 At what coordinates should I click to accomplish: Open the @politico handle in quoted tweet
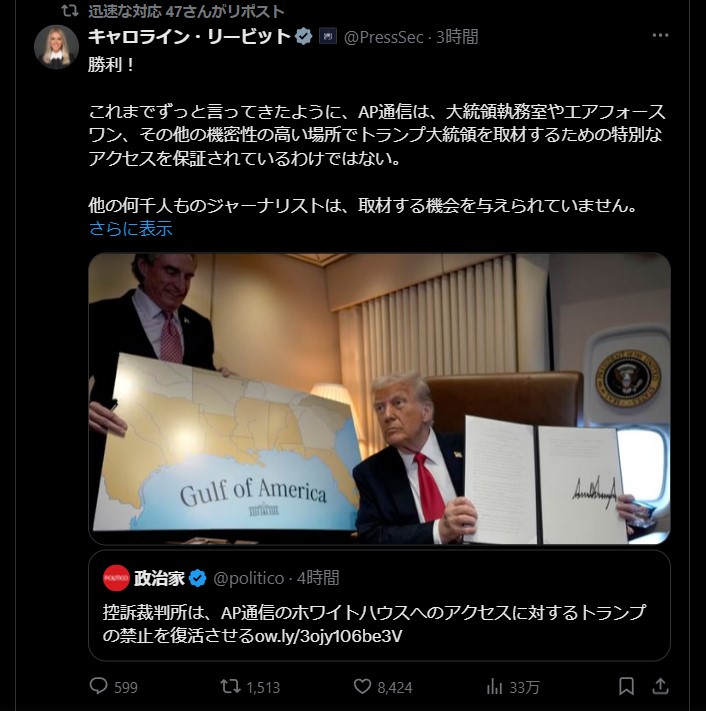248,578
